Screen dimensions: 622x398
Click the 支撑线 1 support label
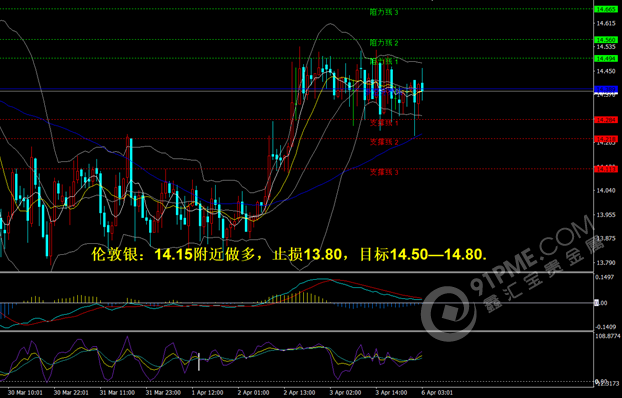coord(384,123)
